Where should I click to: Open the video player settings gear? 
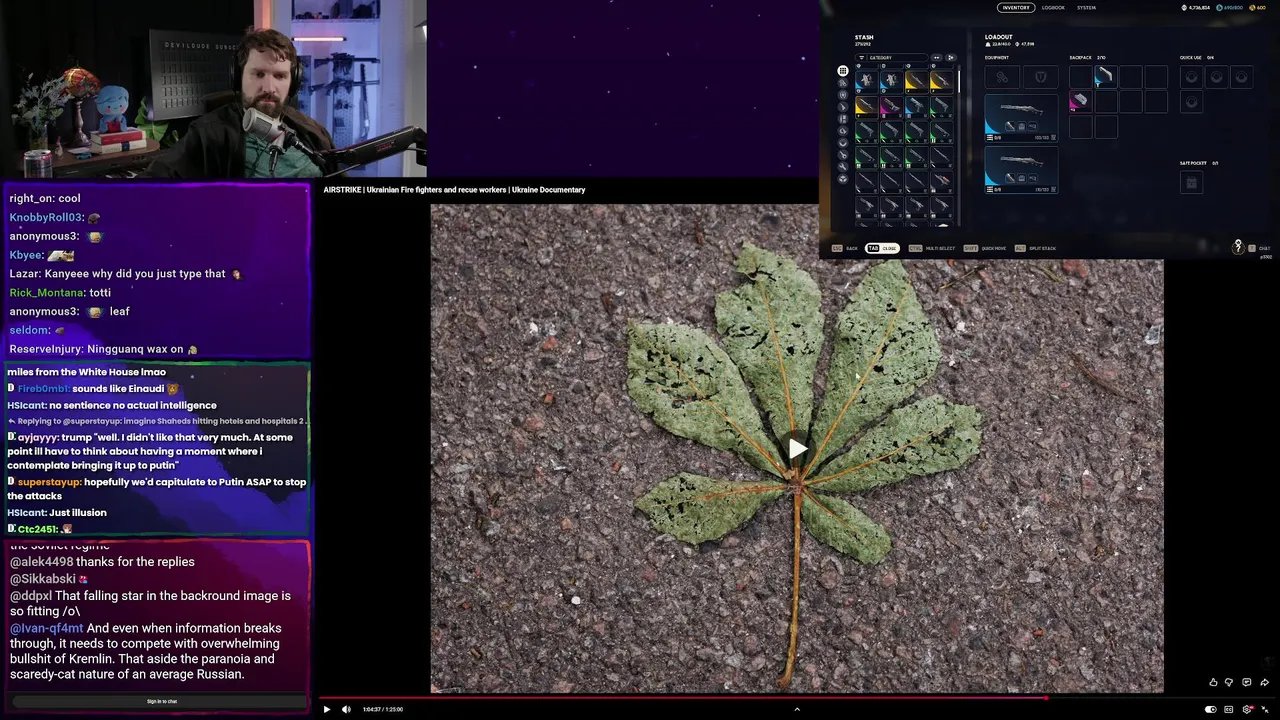(1246, 709)
